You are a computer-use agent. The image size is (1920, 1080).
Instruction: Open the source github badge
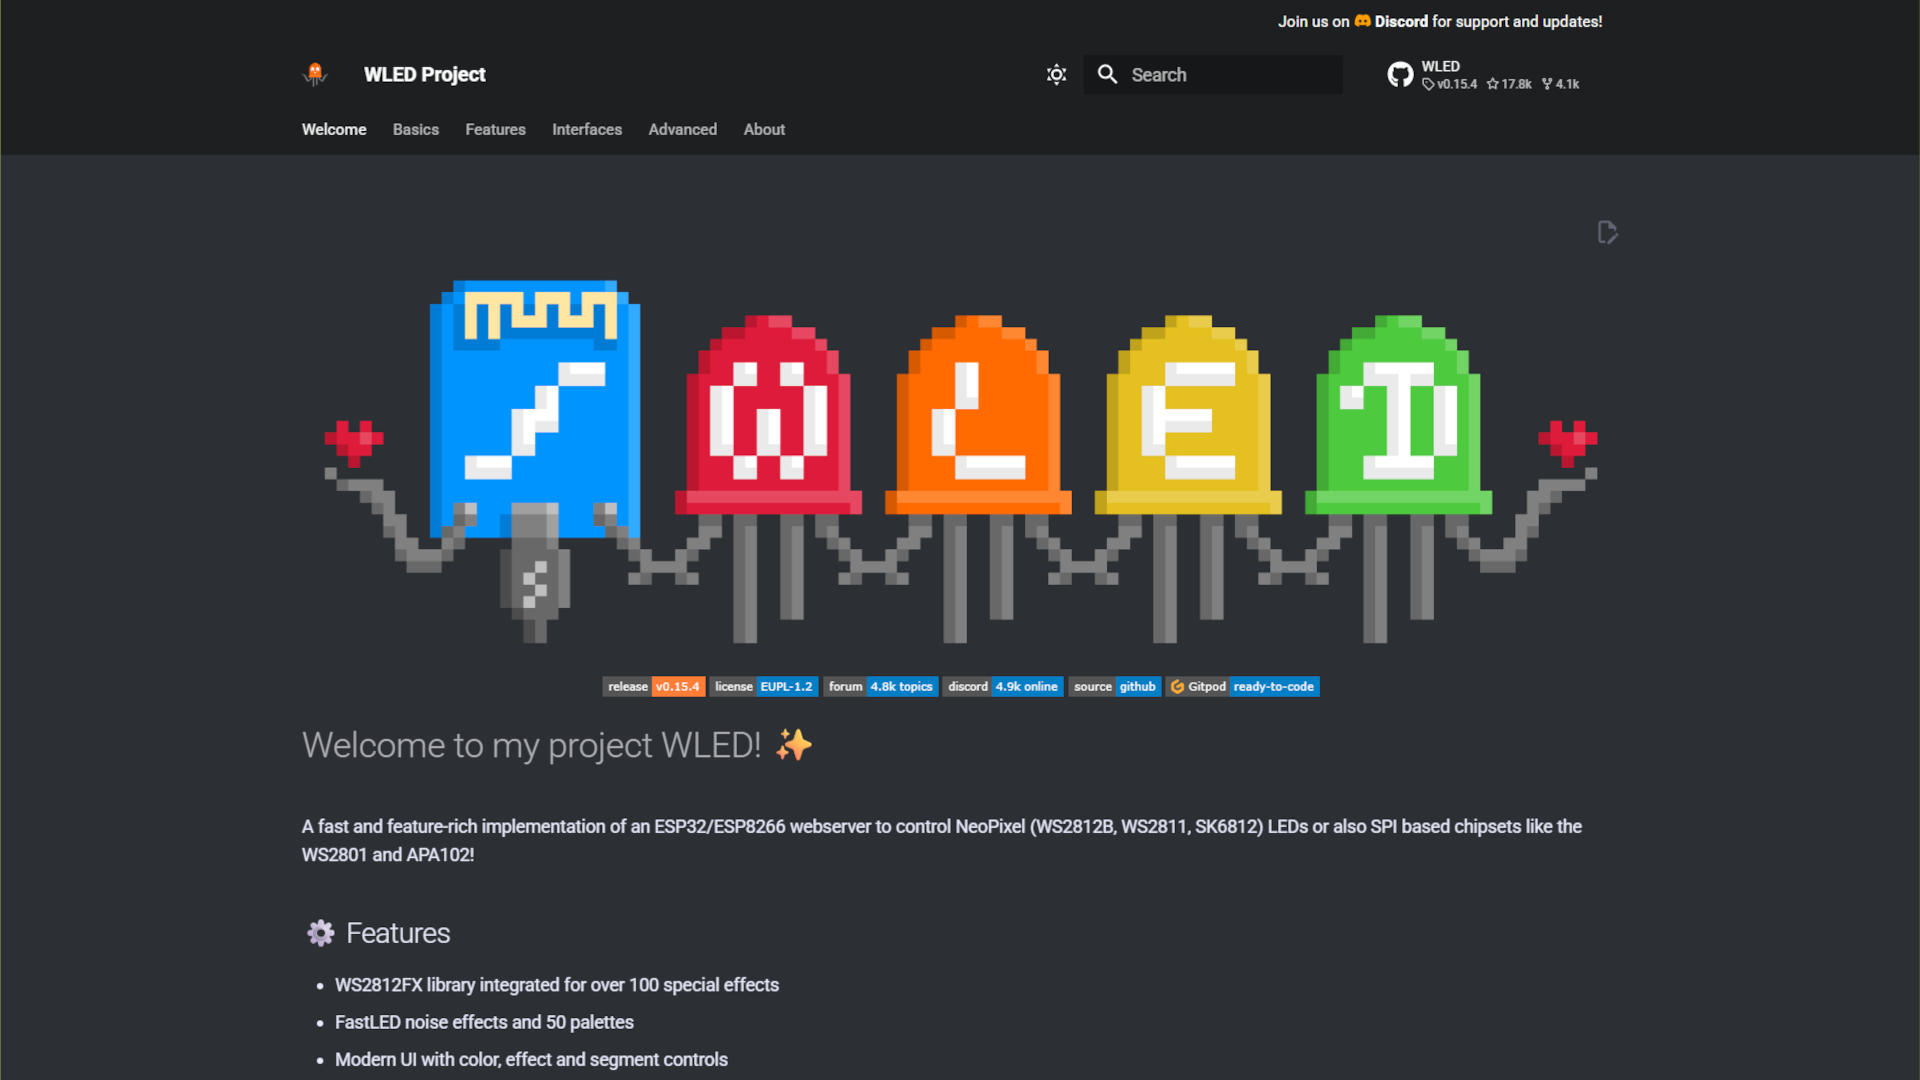1115,687
